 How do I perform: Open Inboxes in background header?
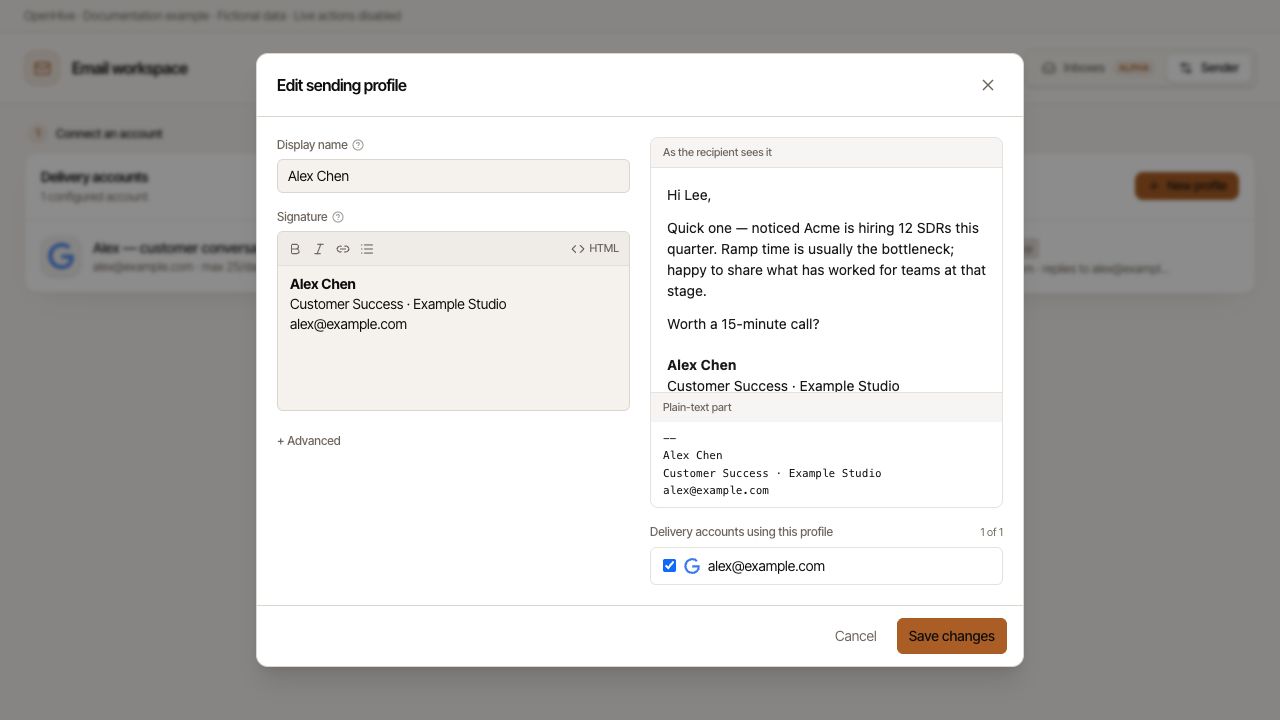[x=1096, y=68]
